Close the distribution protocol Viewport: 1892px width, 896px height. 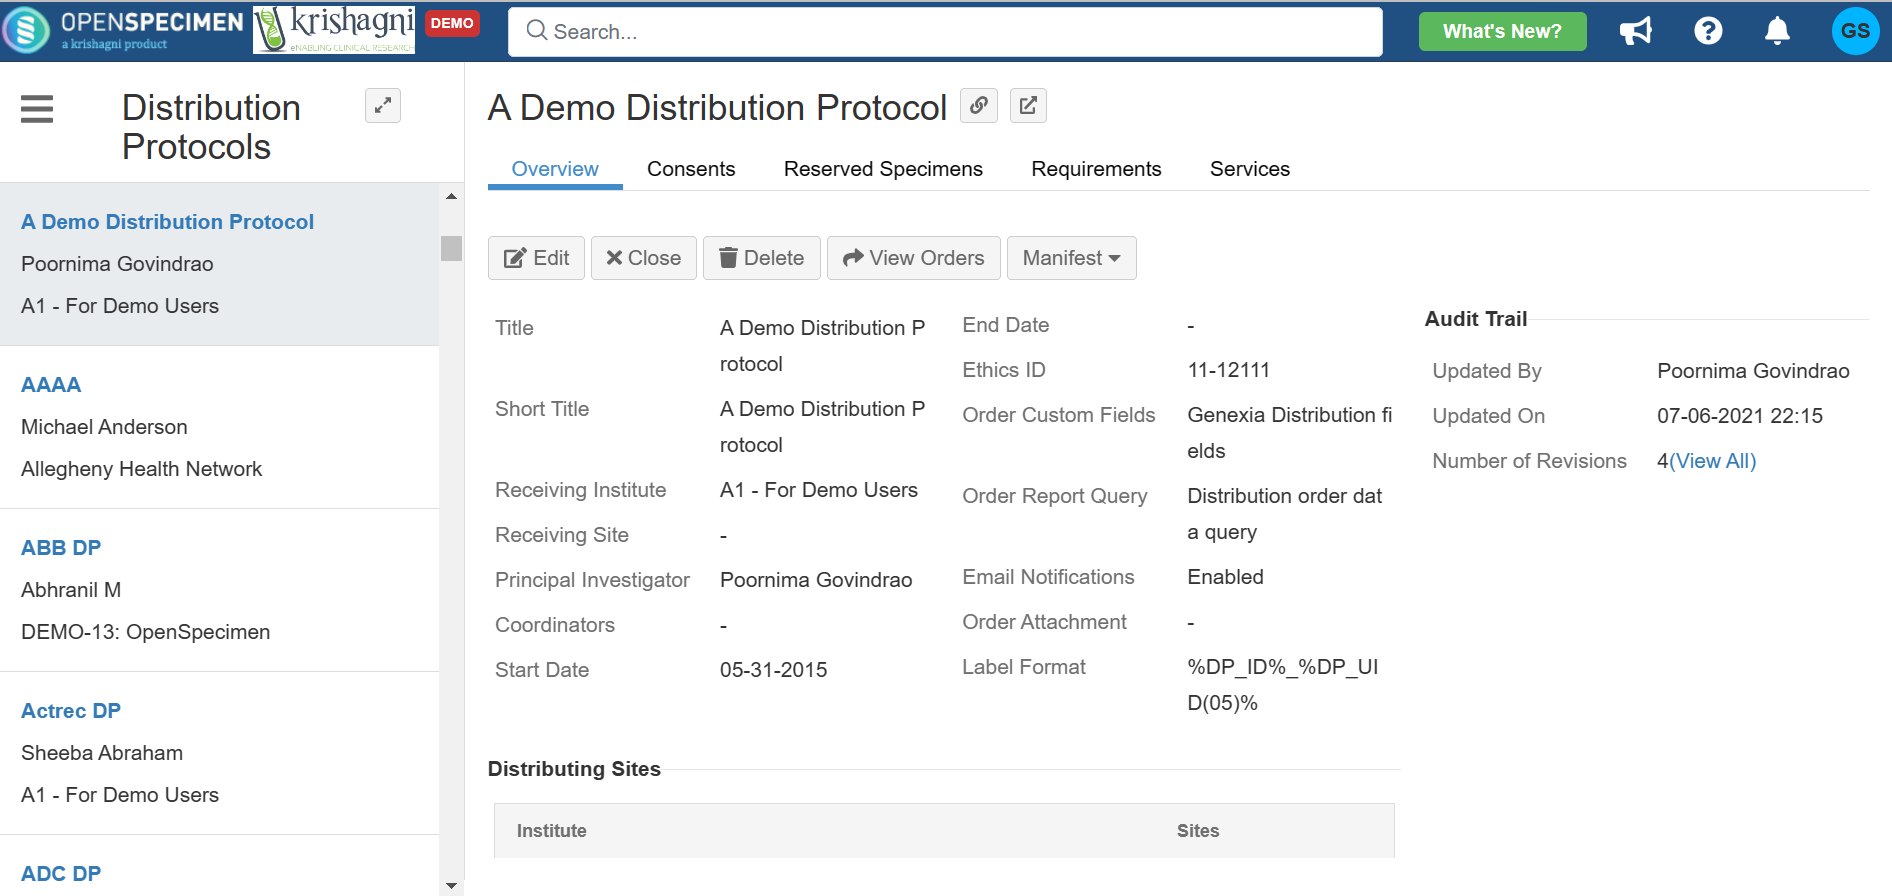click(x=644, y=258)
